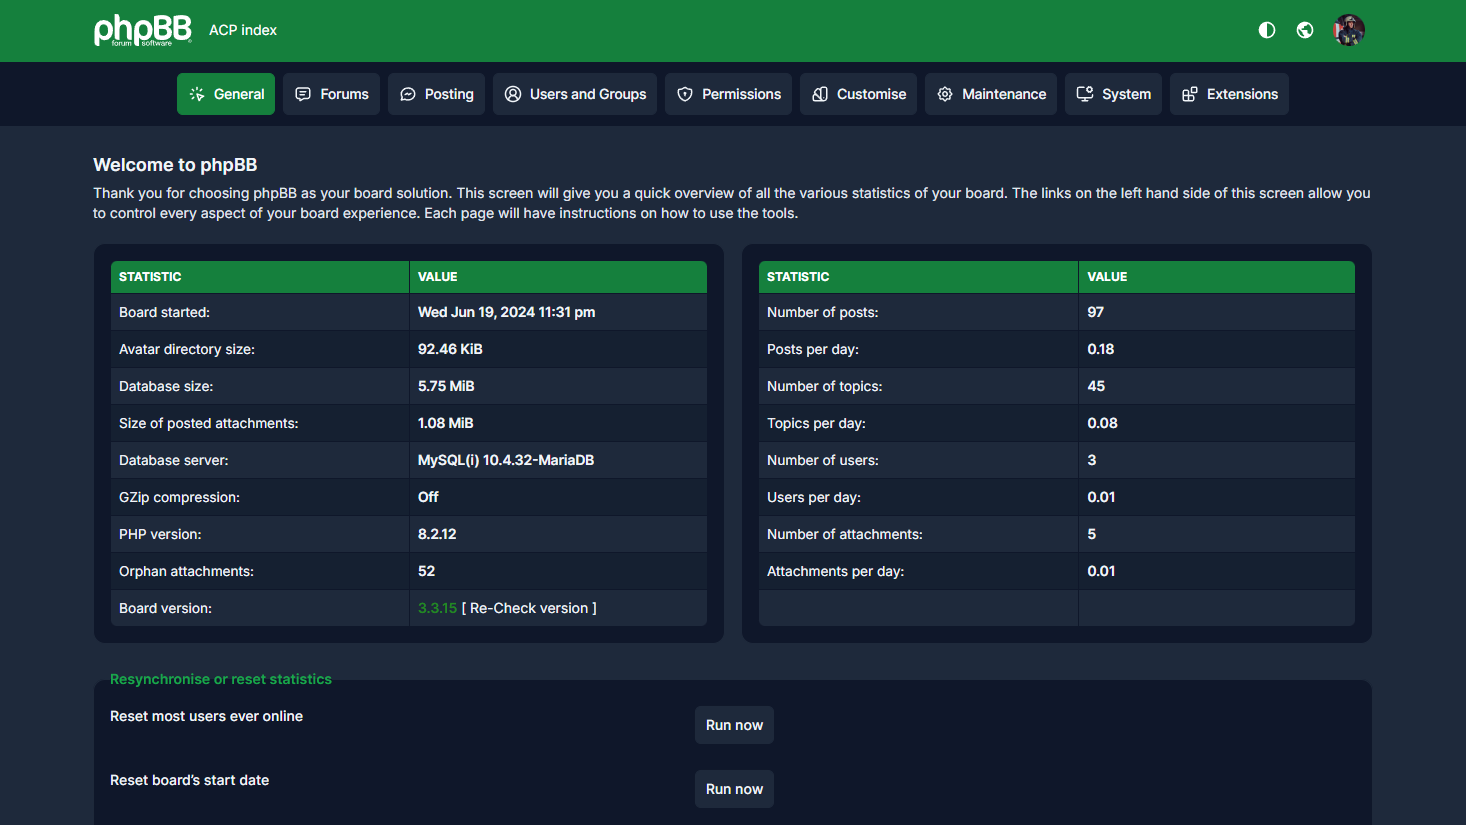Click the Extensions puzzle icon

[1190, 94]
